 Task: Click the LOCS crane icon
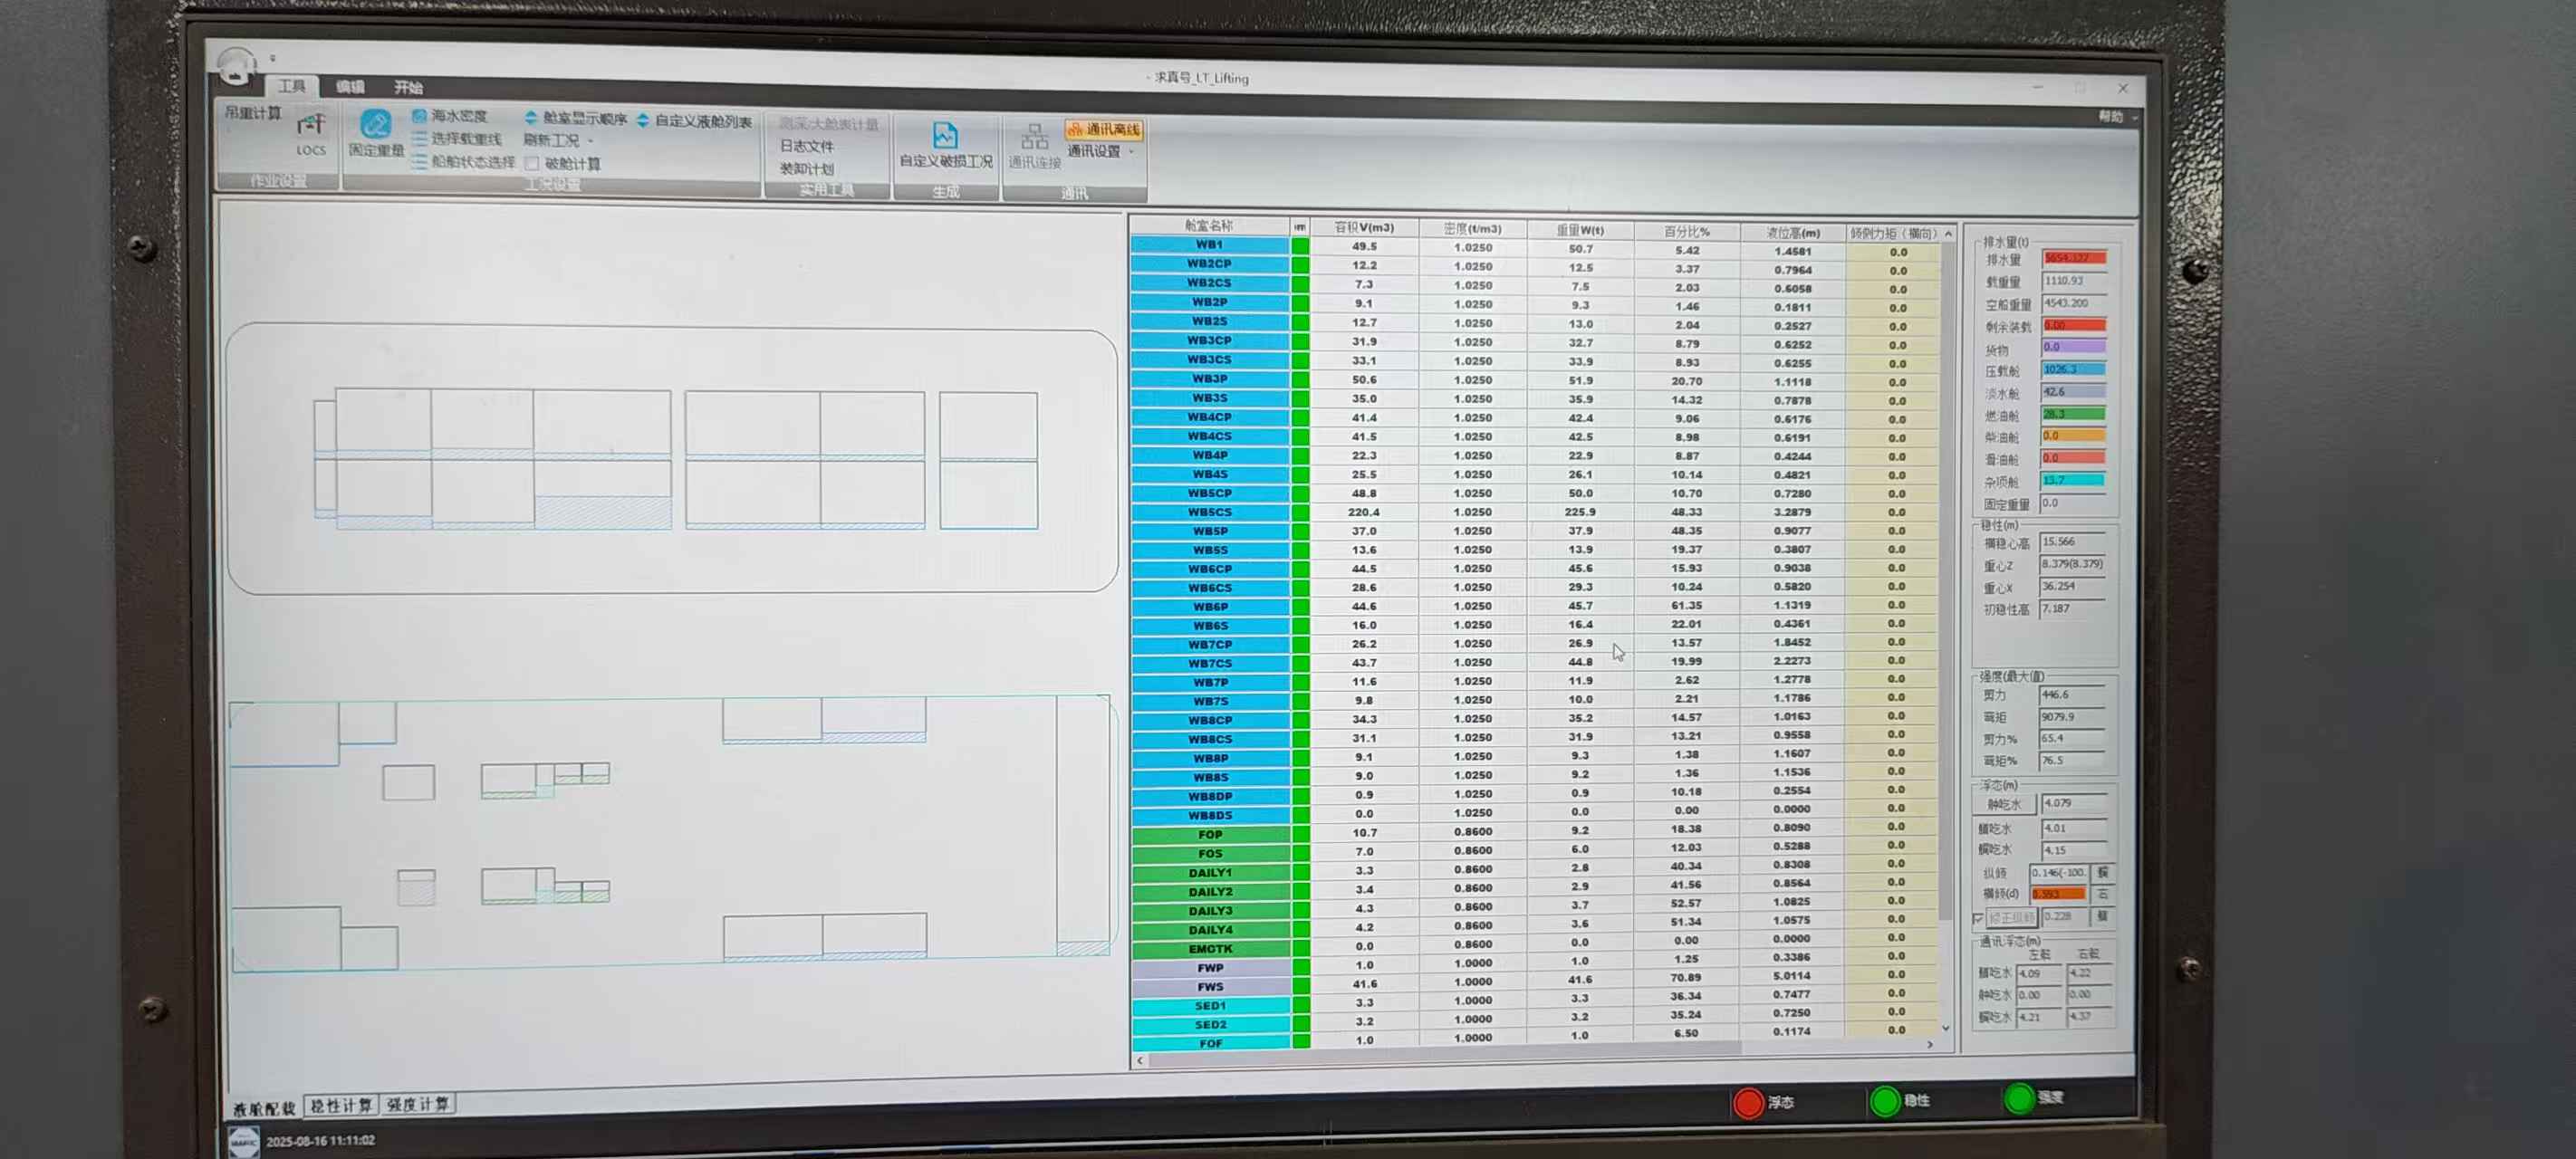(311, 126)
